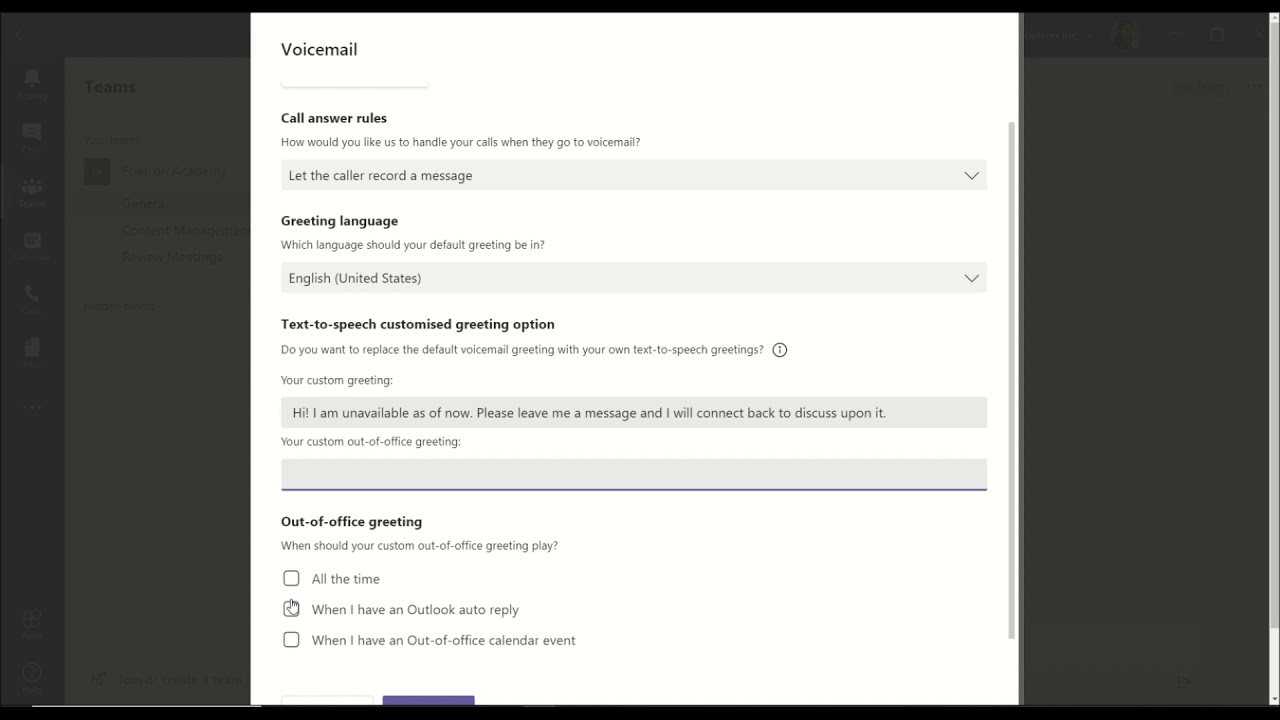This screenshot has width=1280, height=720.
Task: Open the Apps icon in sidebar
Action: pos(32,620)
